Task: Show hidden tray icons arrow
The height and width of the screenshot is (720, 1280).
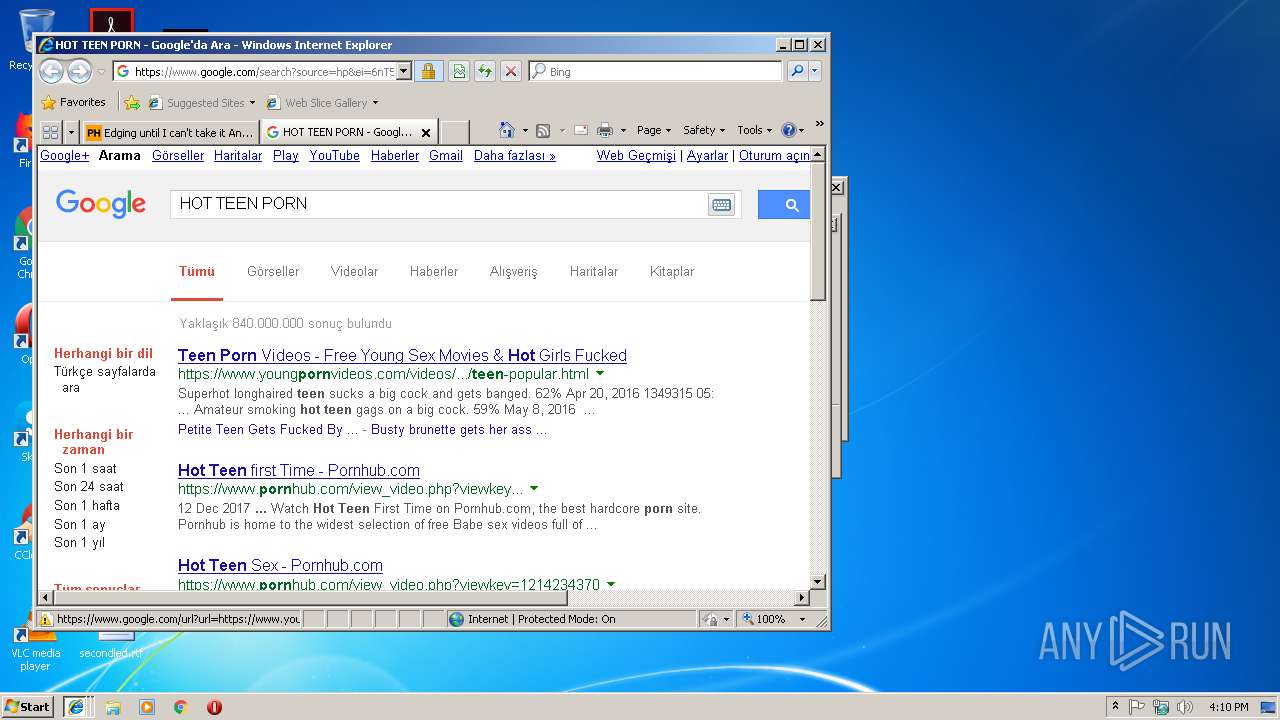Action: click(x=1116, y=706)
